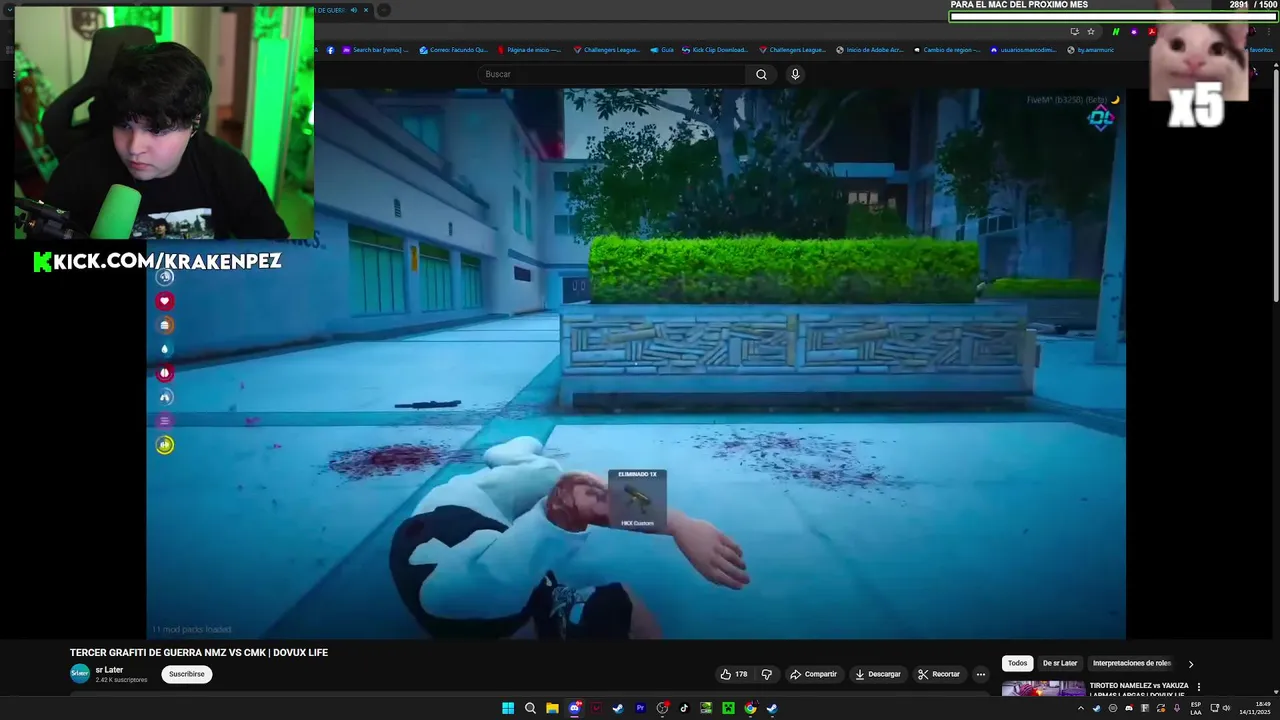Show hidden system tray icons
Screen dimensions: 1280x720
click(1080, 708)
